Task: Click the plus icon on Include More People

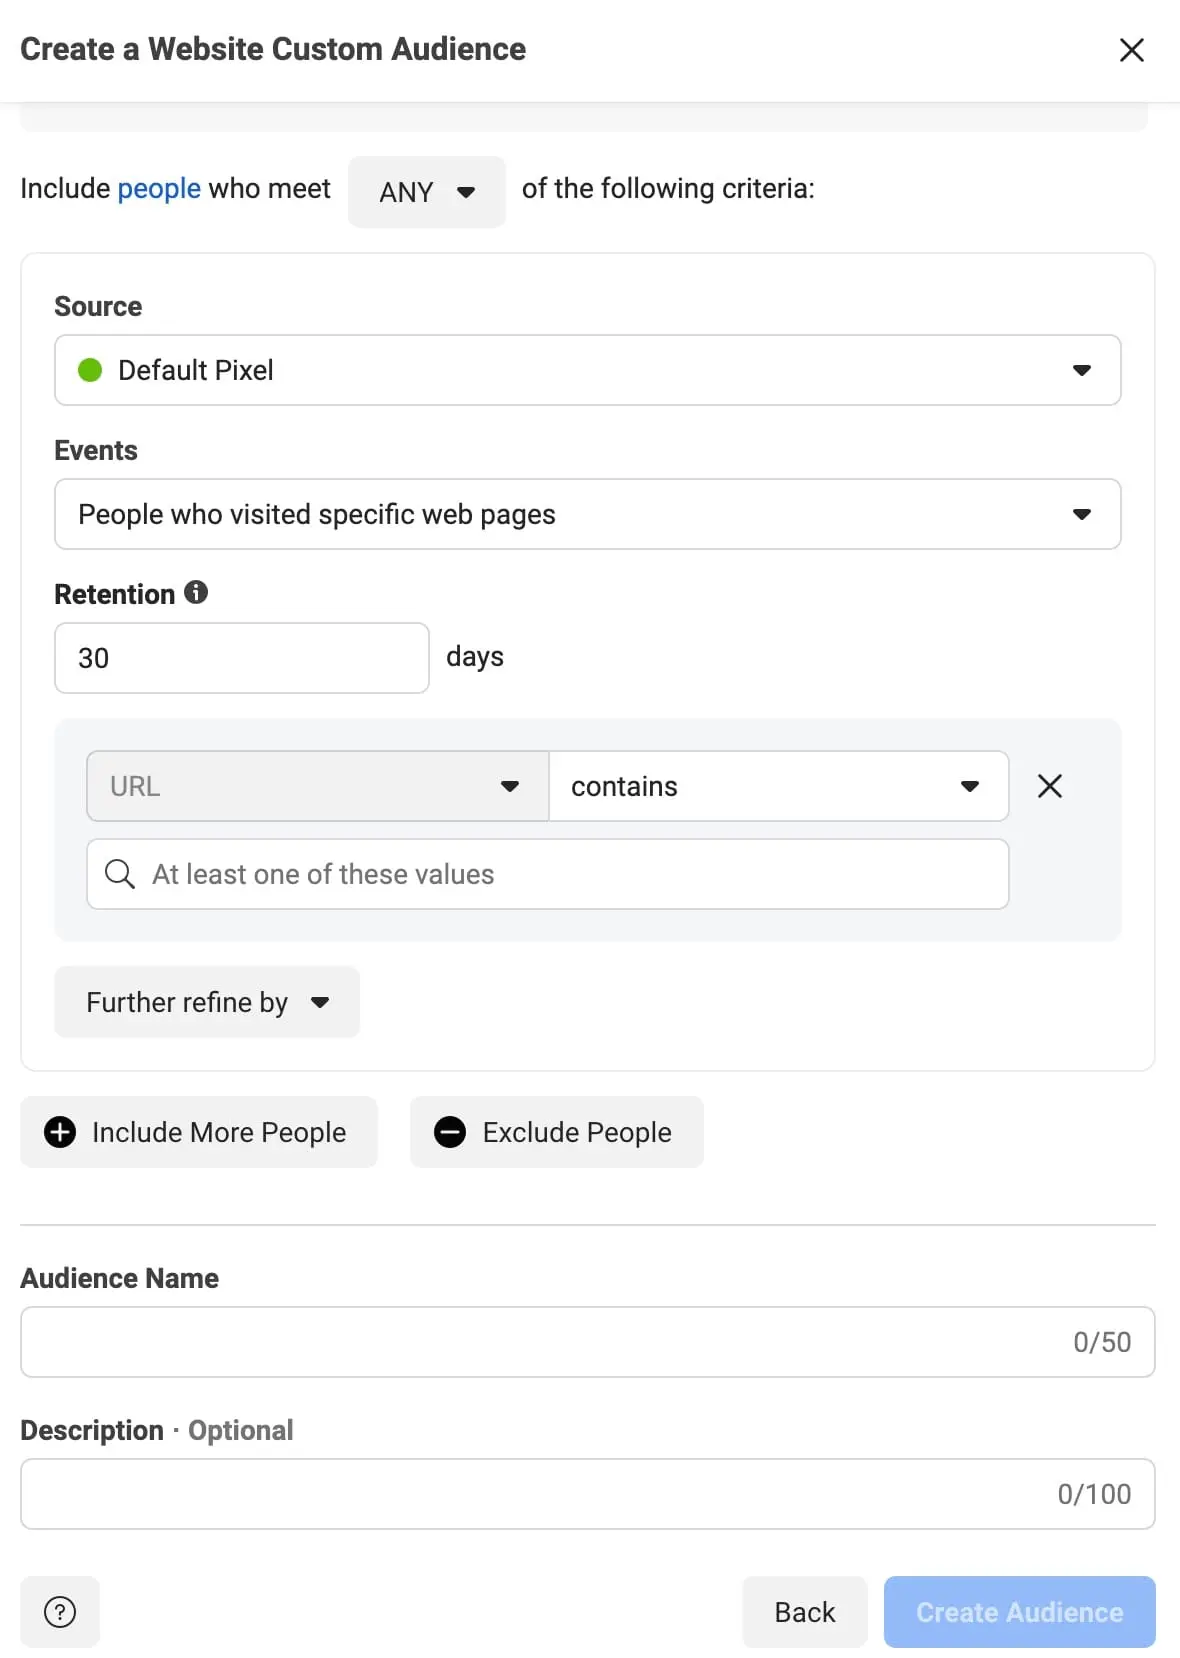Action: pyautogui.click(x=60, y=1132)
